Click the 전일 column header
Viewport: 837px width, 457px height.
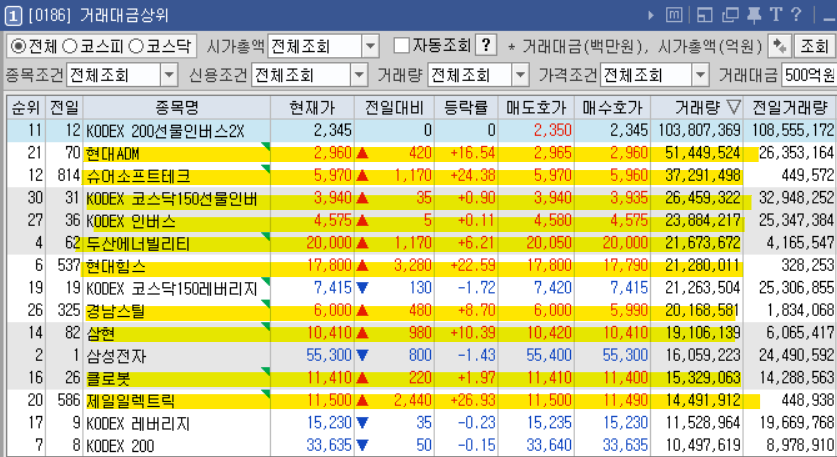coord(64,107)
